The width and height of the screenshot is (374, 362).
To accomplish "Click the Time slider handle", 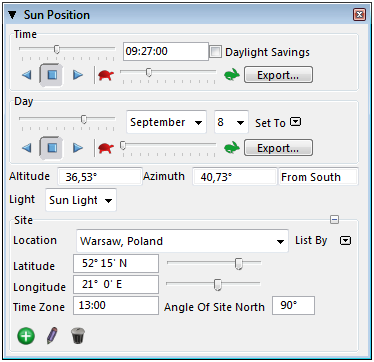I will (x=57, y=50).
